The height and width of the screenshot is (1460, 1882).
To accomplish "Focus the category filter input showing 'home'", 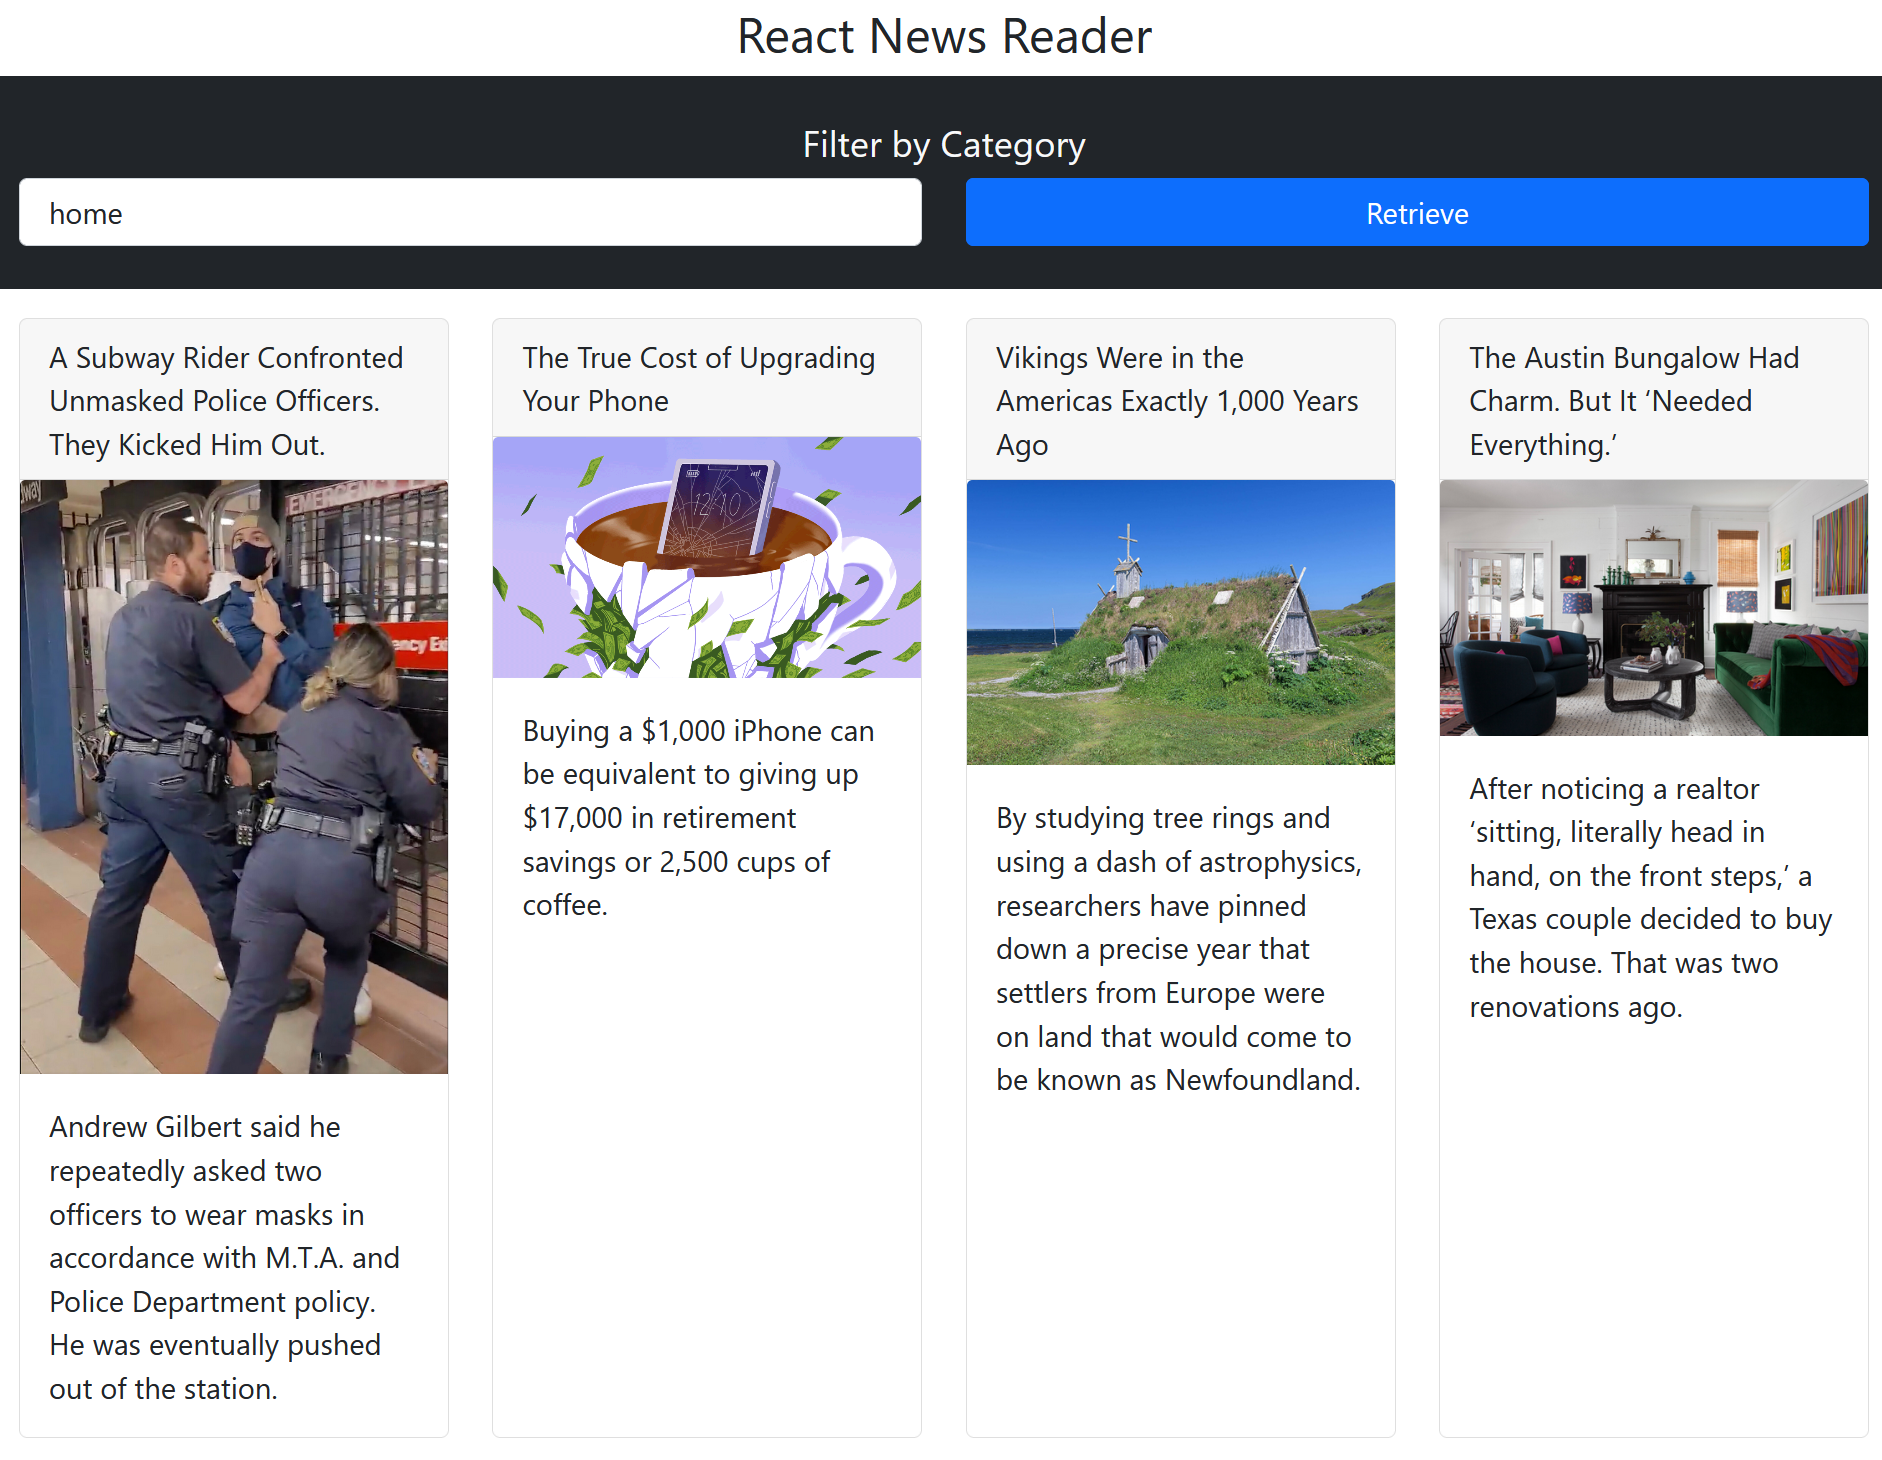I will 470,213.
